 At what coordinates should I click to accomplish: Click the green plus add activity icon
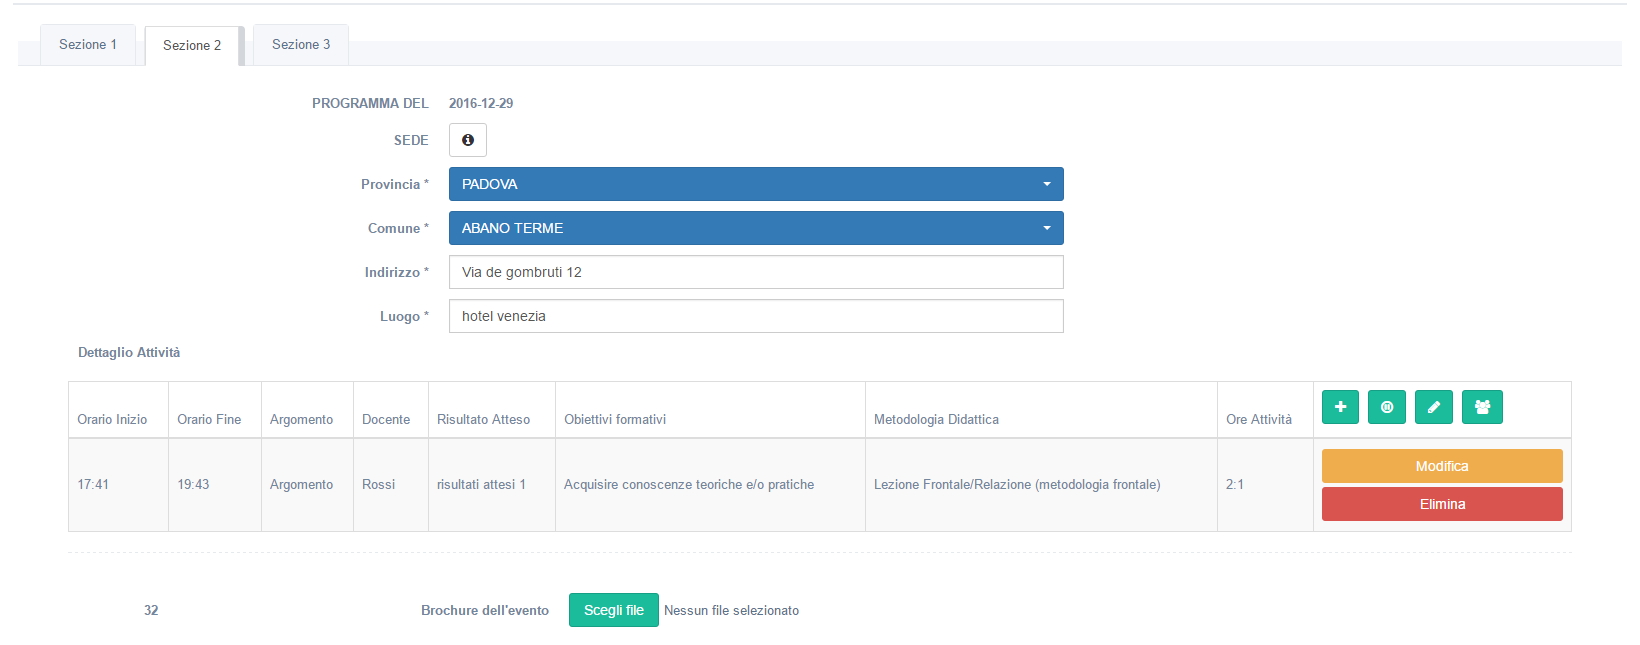pyautogui.click(x=1340, y=407)
